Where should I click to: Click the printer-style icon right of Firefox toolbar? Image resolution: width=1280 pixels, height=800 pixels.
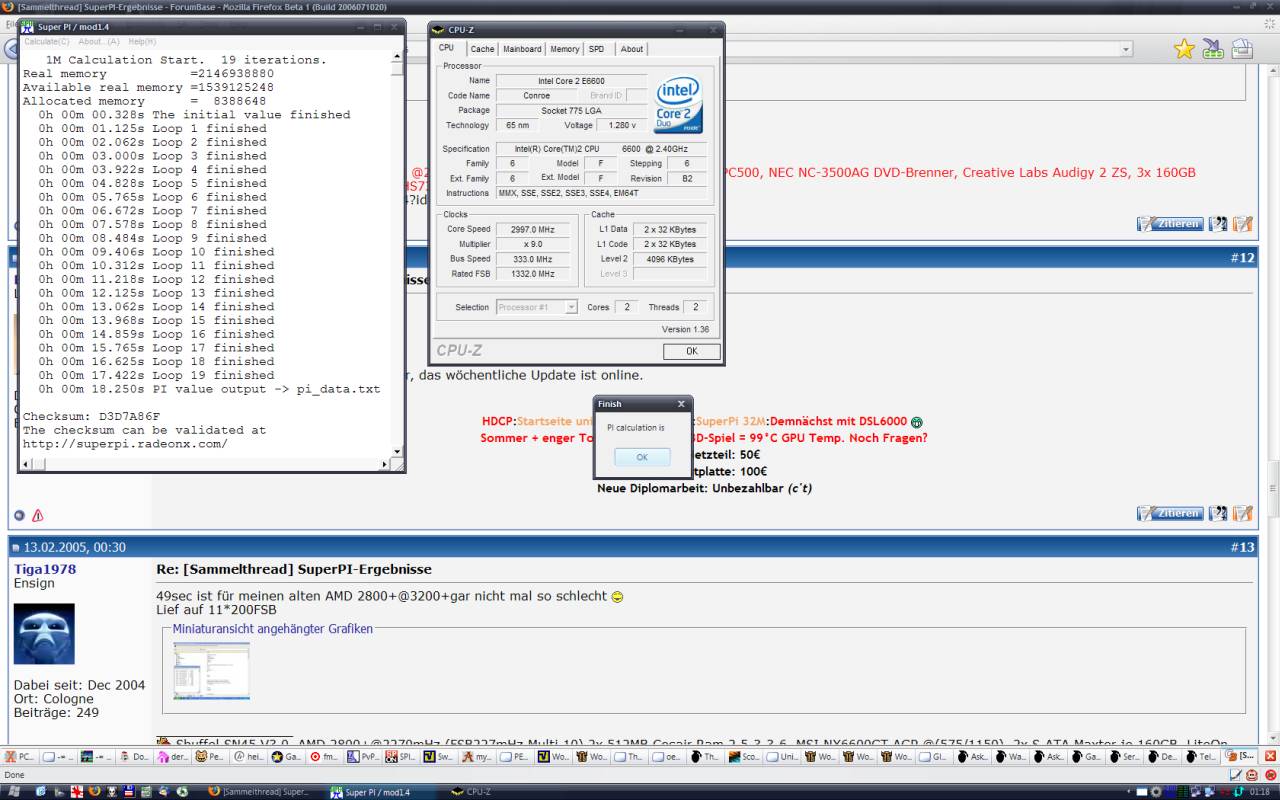[1242, 49]
